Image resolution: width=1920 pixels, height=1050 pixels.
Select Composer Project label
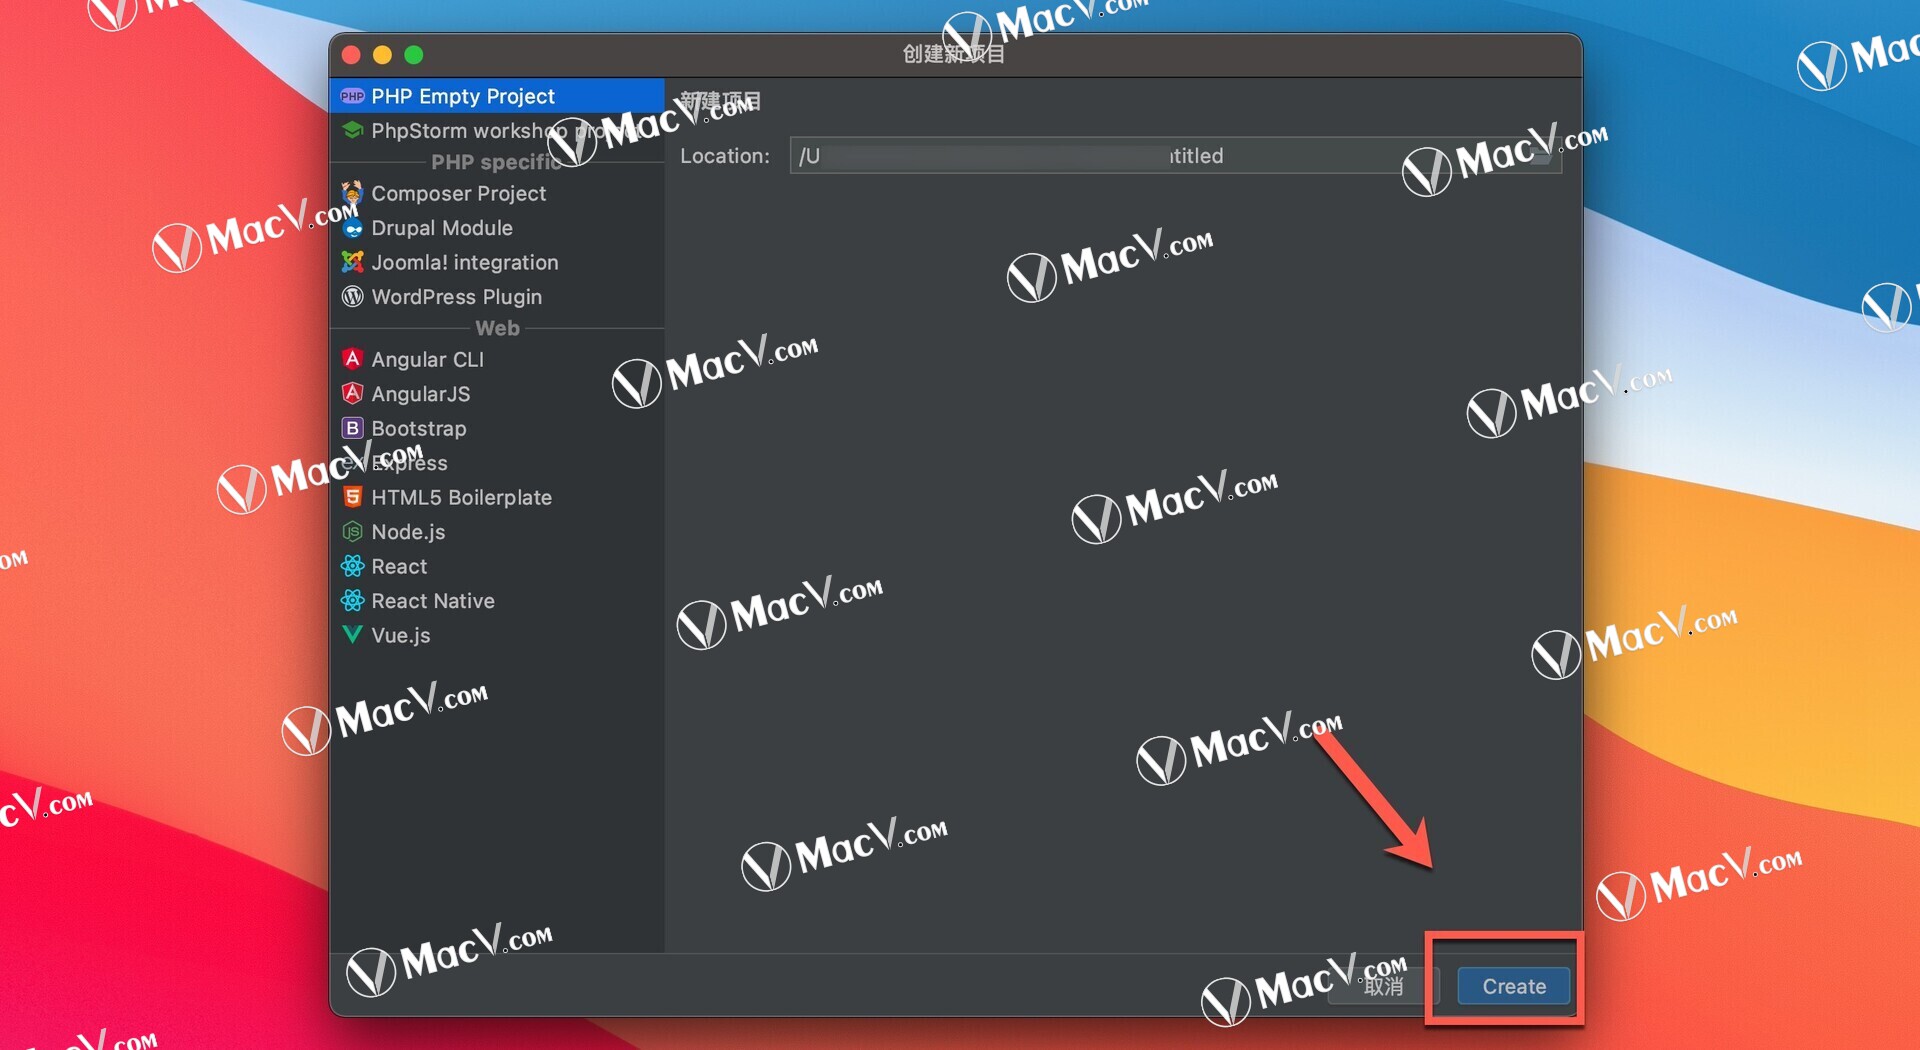459,193
